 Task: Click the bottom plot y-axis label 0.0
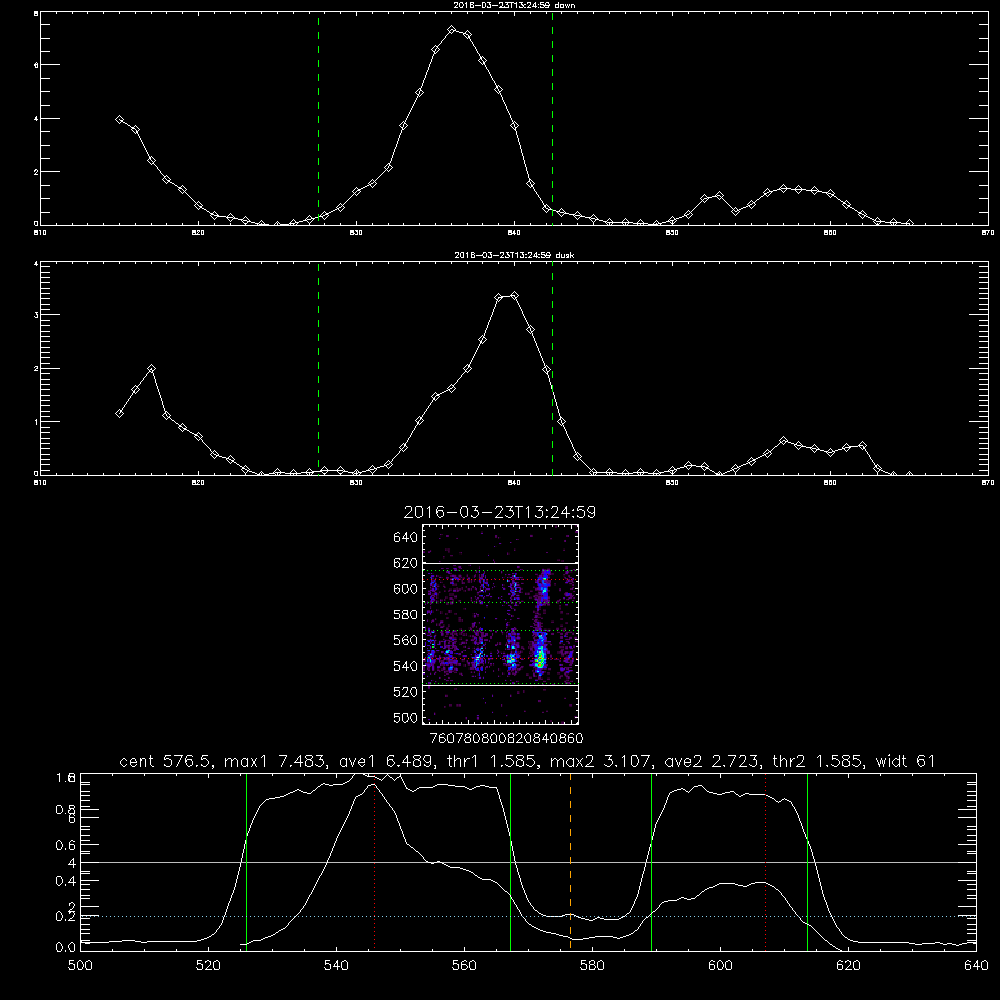click(x=66, y=947)
